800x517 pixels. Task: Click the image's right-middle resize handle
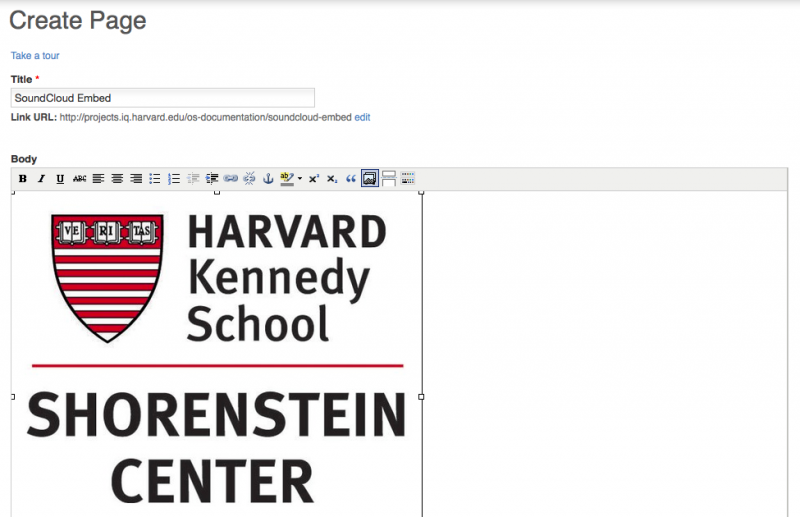421,397
